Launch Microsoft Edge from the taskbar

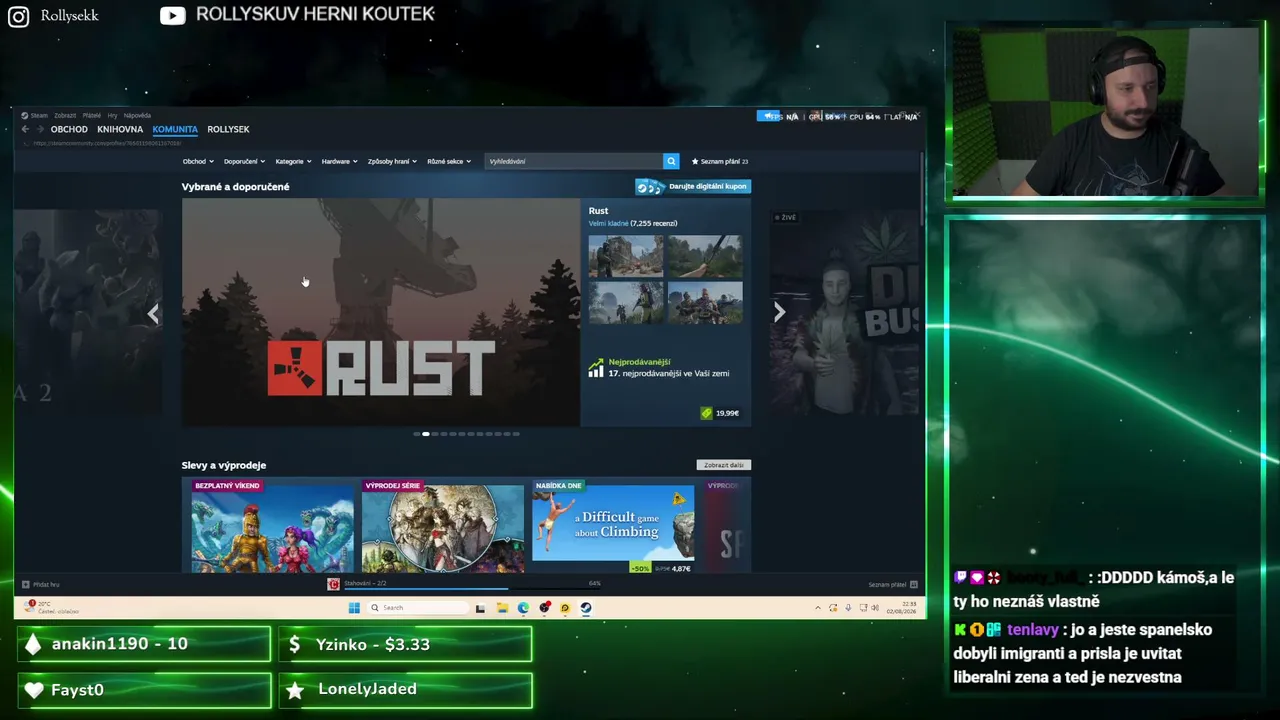[523, 607]
